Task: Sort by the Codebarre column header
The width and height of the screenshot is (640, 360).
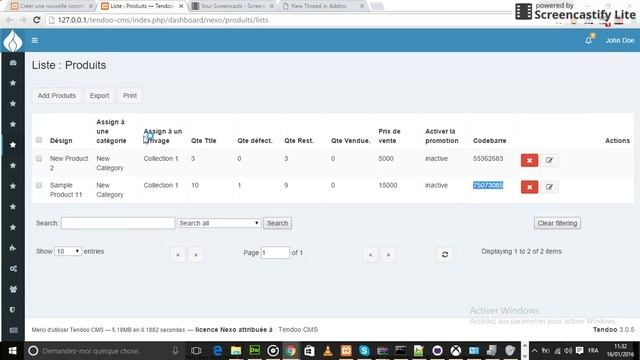Action: [489, 140]
